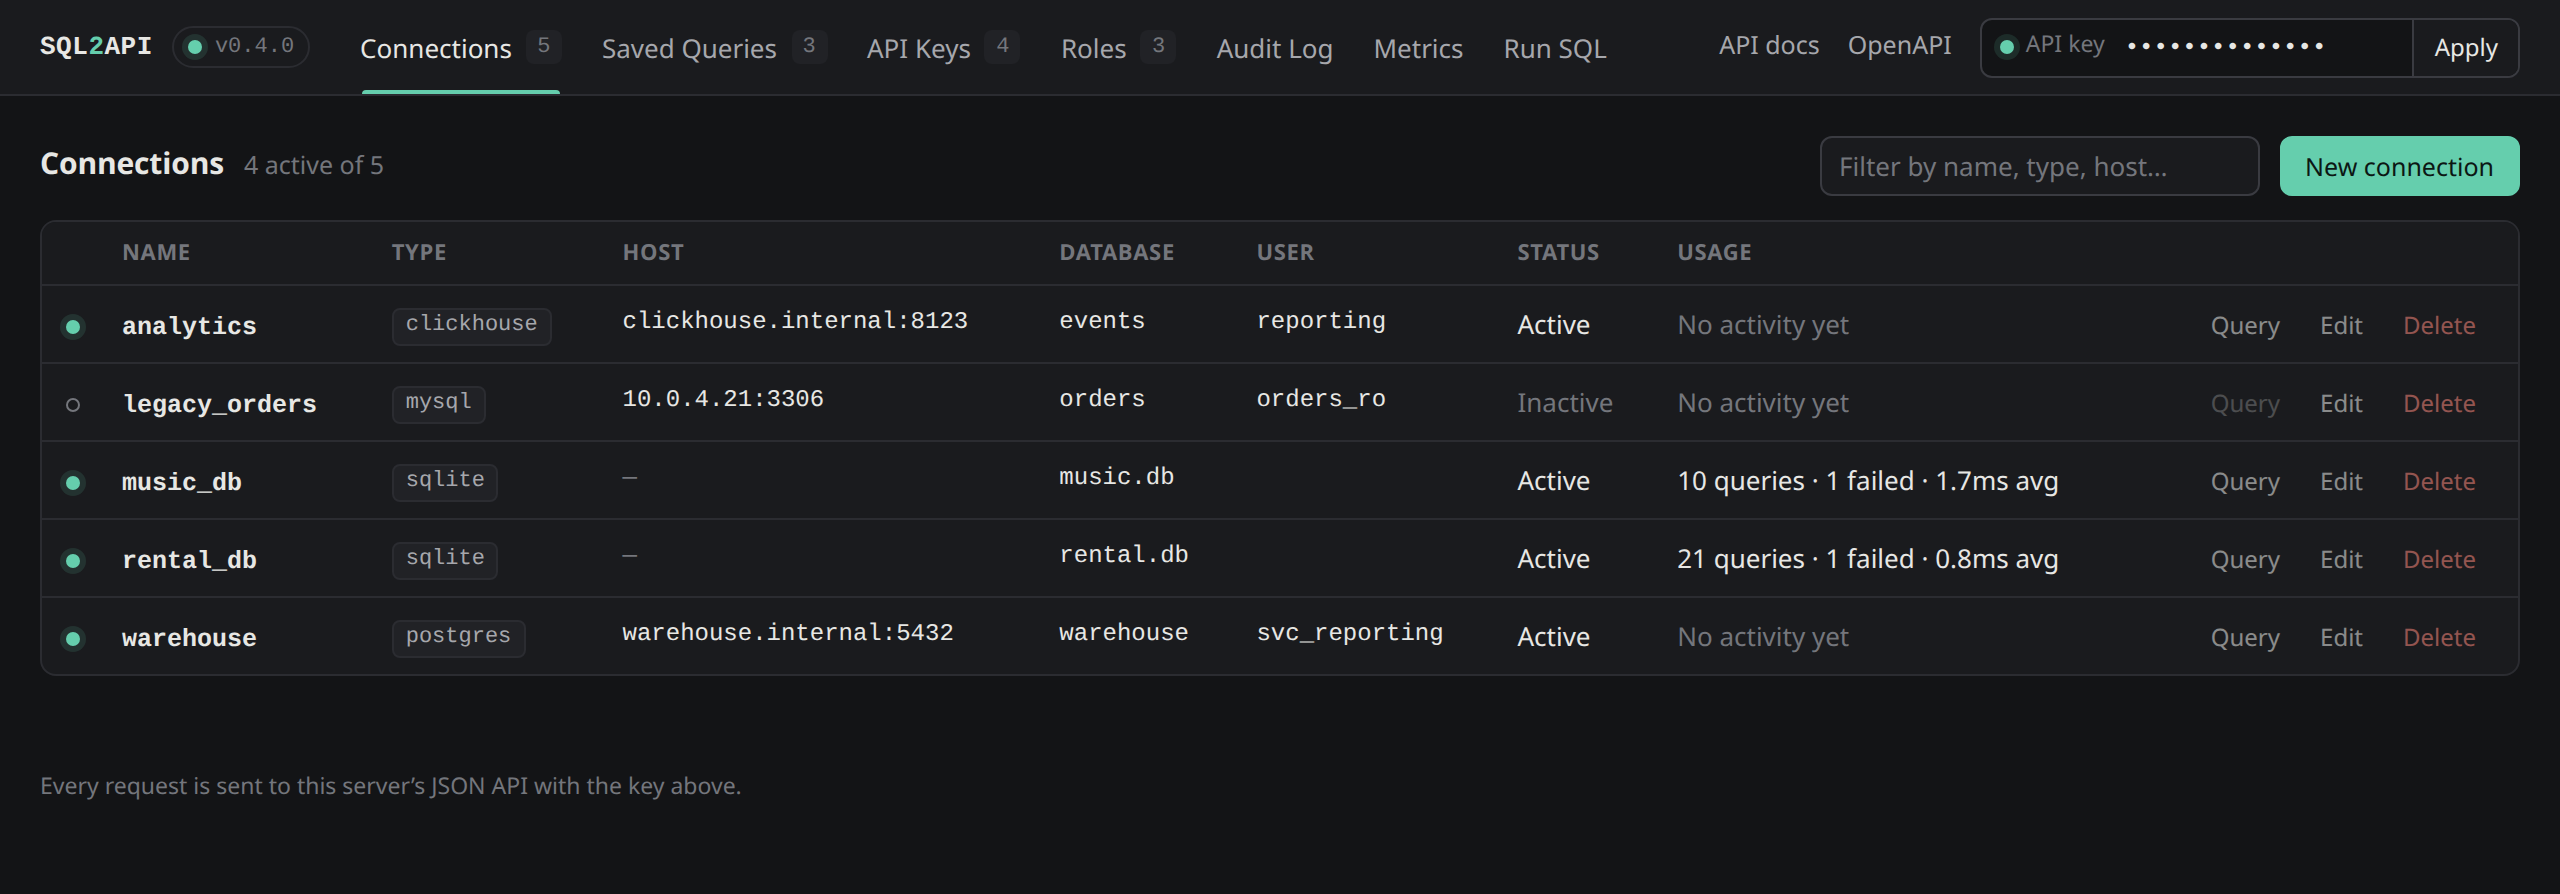Click the svc_reporting user cell

(1350, 633)
